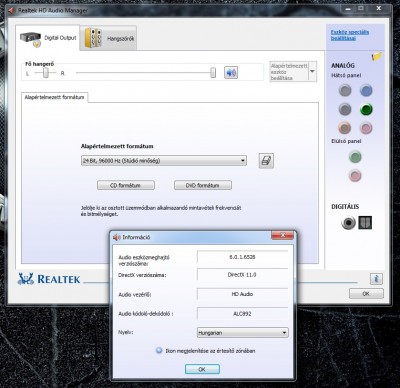Click the ALC892 codec field
This screenshot has height=388, width=400.
click(x=242, y=314)
